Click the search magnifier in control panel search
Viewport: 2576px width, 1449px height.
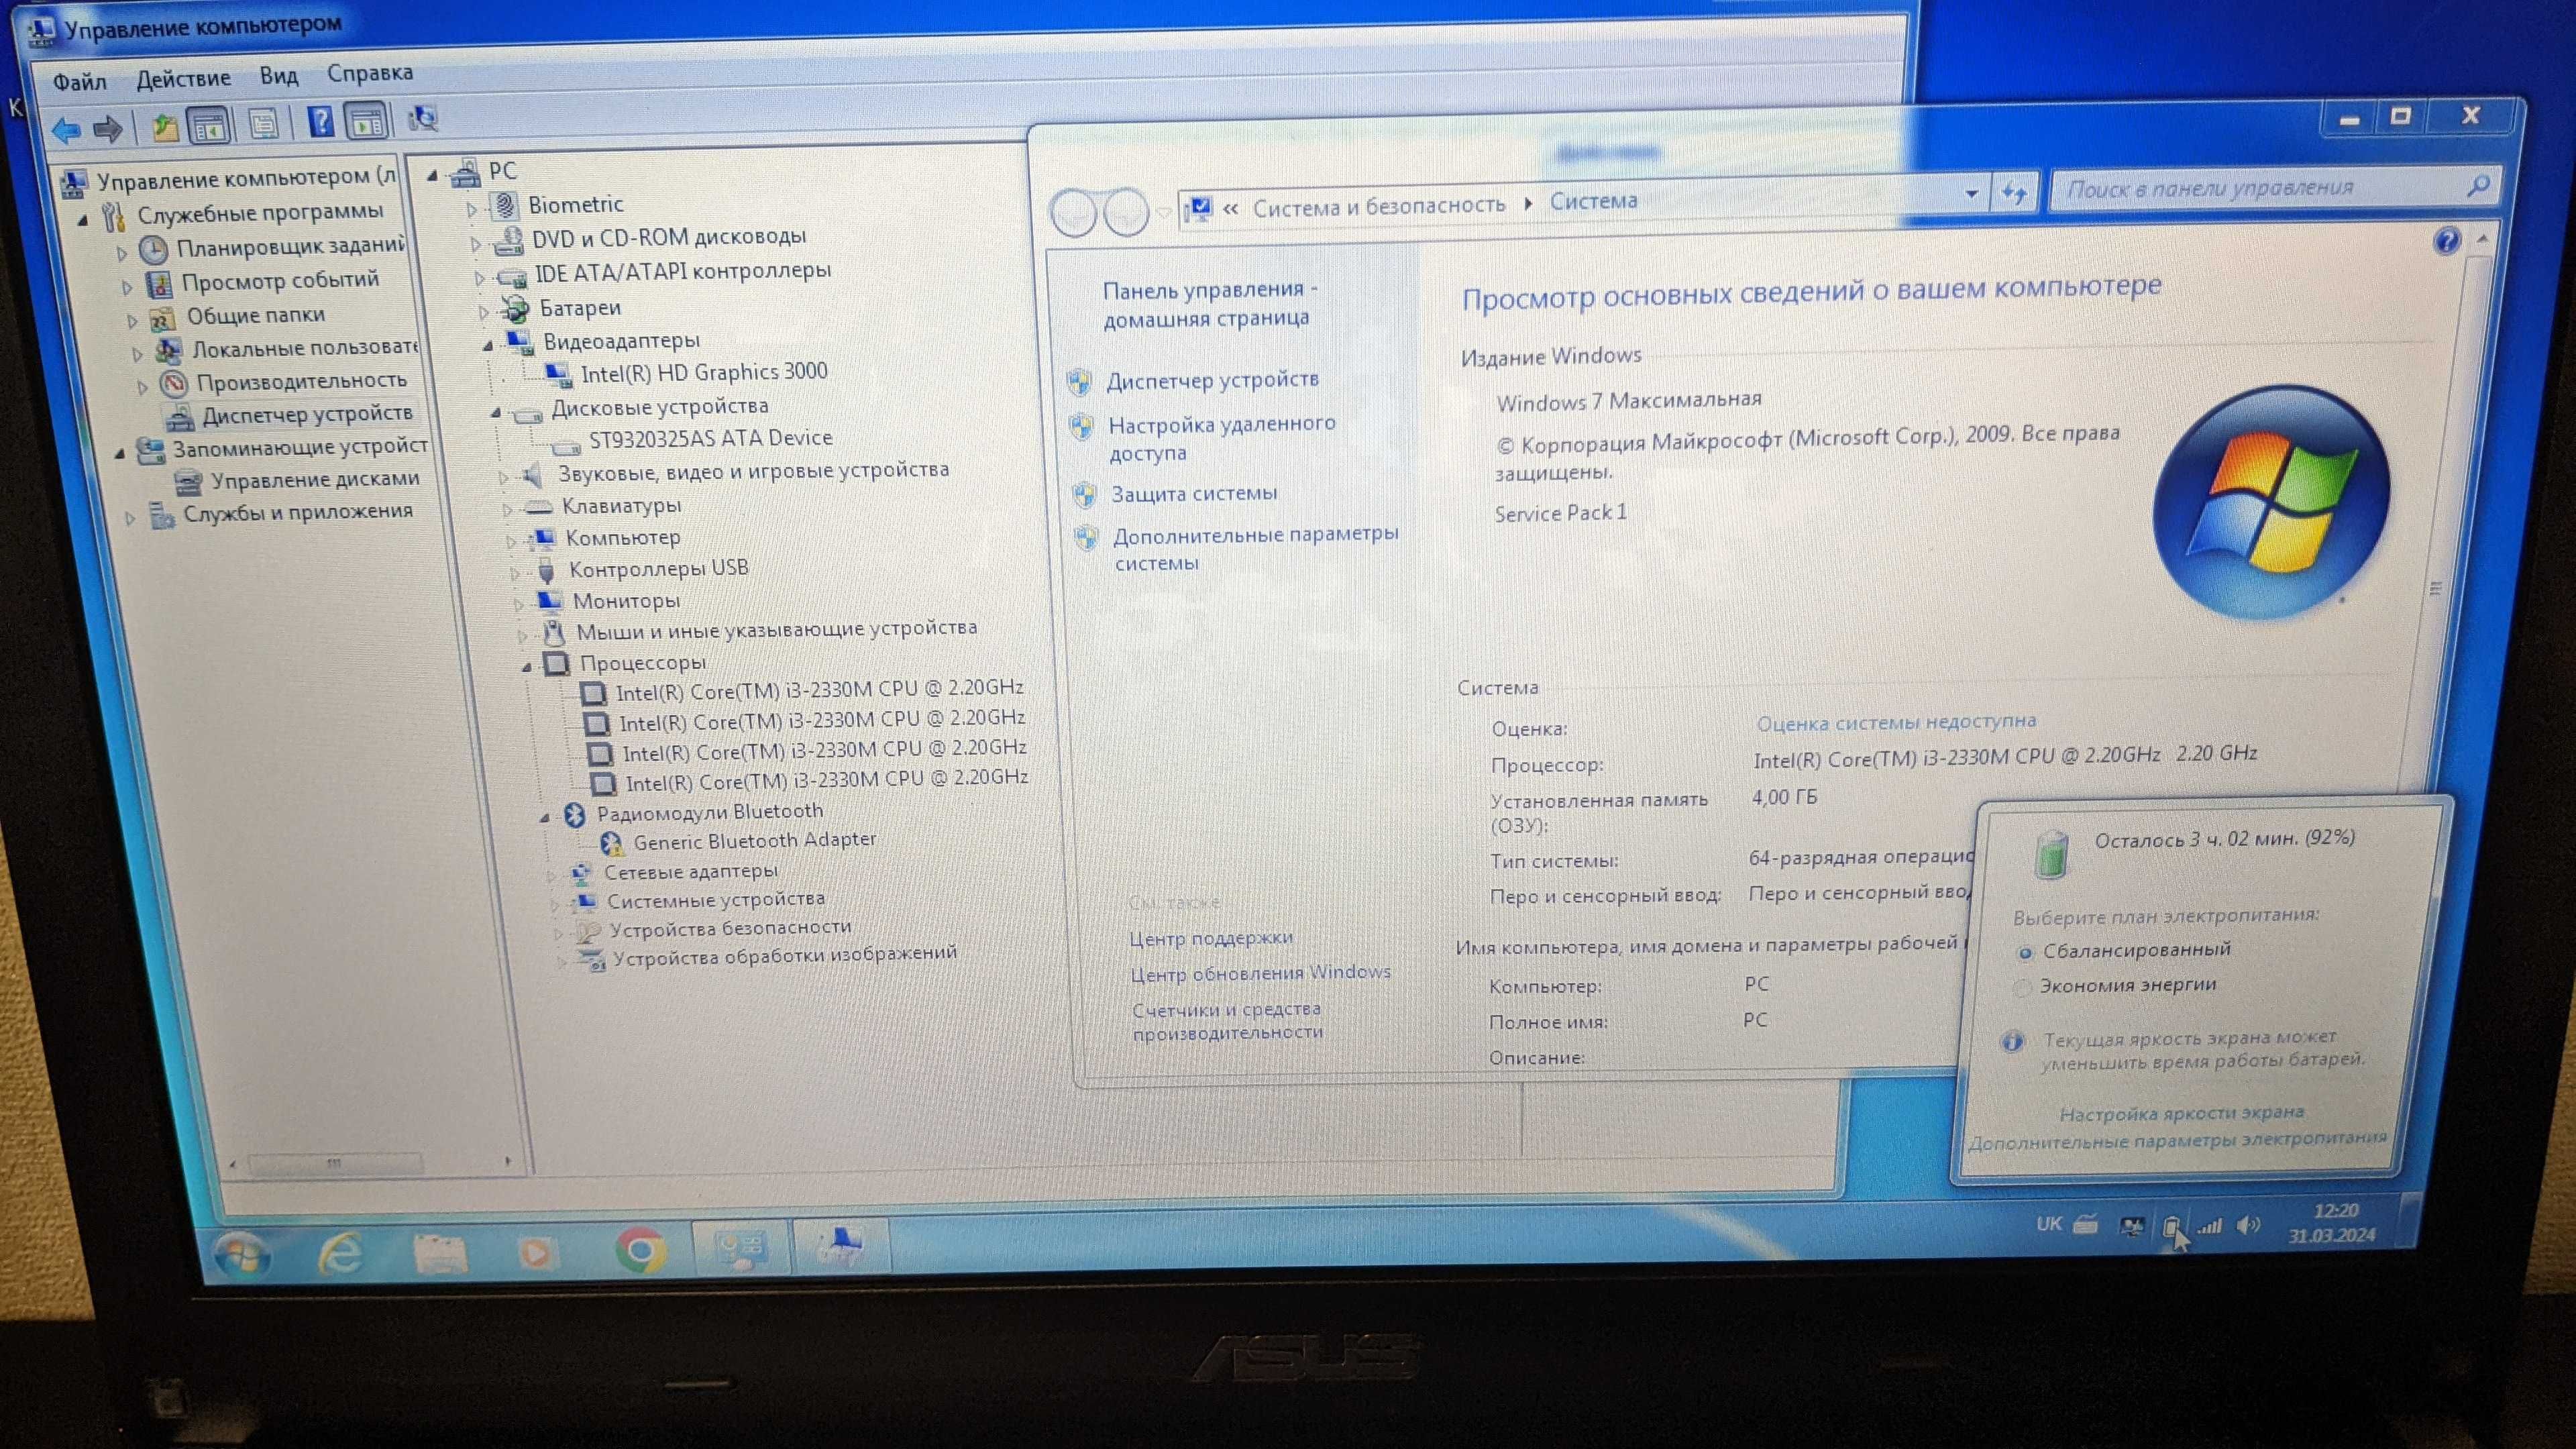2478,185
